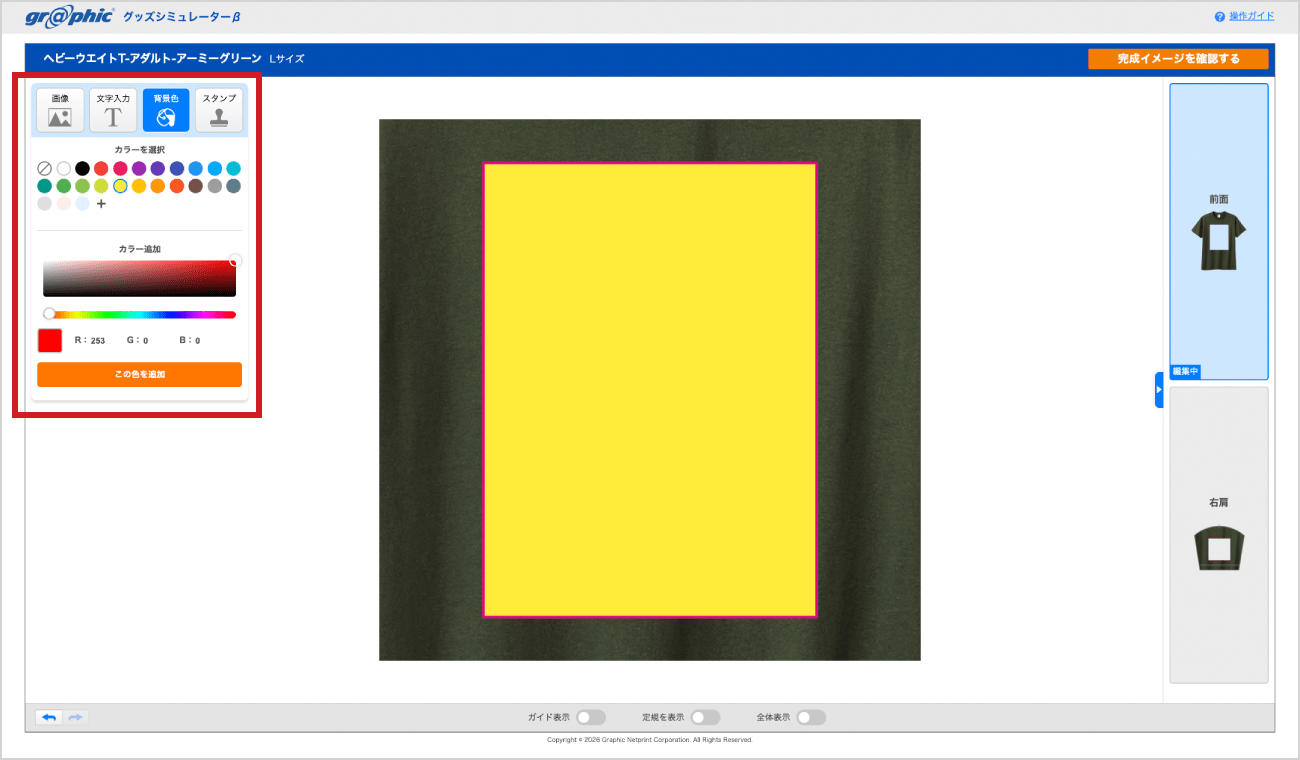The image size is (1300, 760).
Task: Select the teal color swatch
Action: tap(44, 186)
